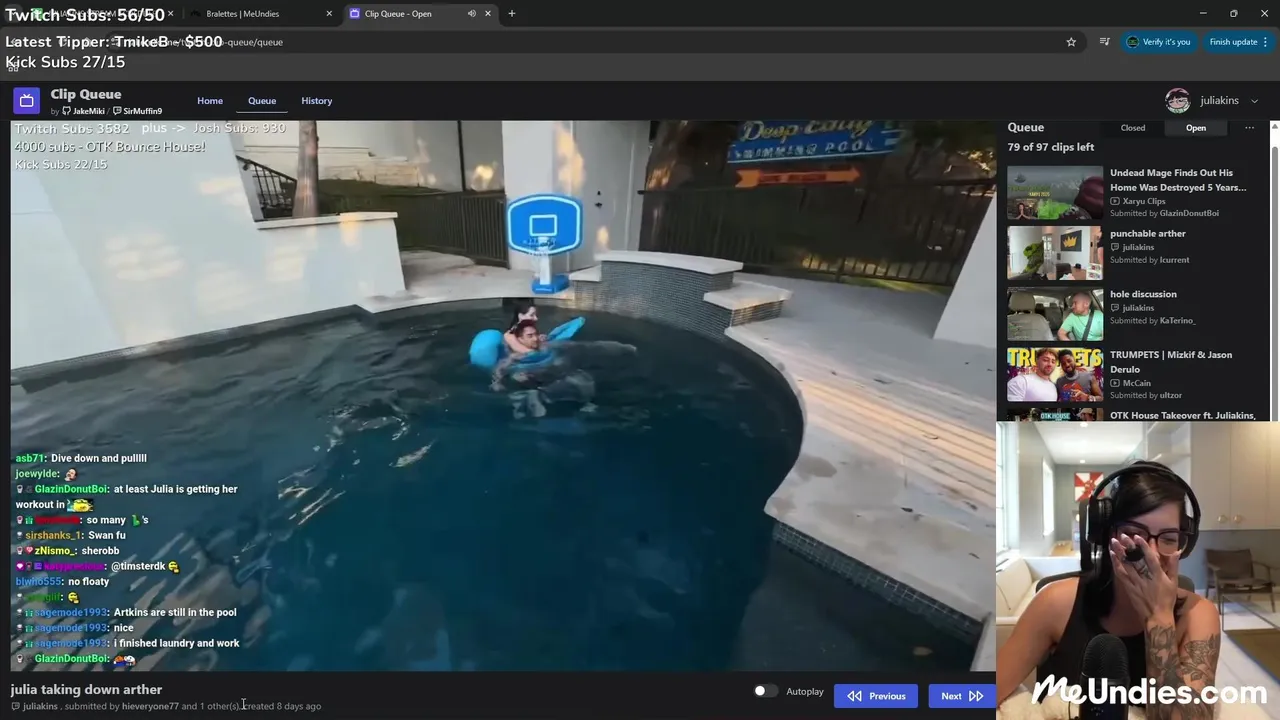Viewport: 1280px width, 720px height.
Task: Set the queue to Open
Action: [1196, 128]
